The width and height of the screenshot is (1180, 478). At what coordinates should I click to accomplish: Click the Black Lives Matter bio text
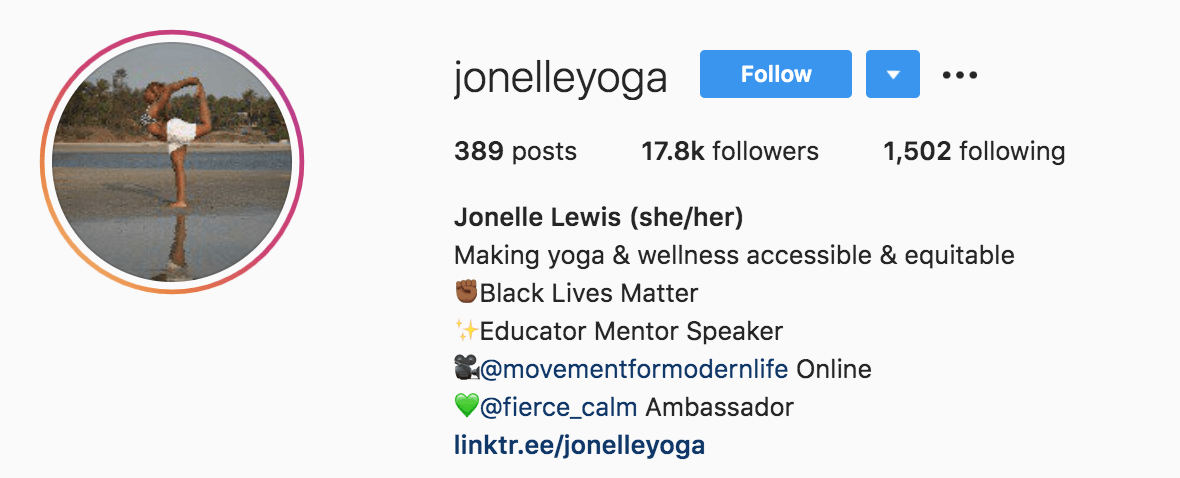[x=589, y=293]
